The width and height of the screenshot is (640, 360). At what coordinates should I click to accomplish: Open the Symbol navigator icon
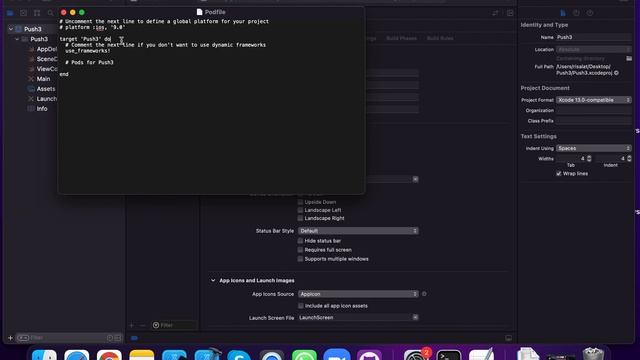click(x=37, y=13)
